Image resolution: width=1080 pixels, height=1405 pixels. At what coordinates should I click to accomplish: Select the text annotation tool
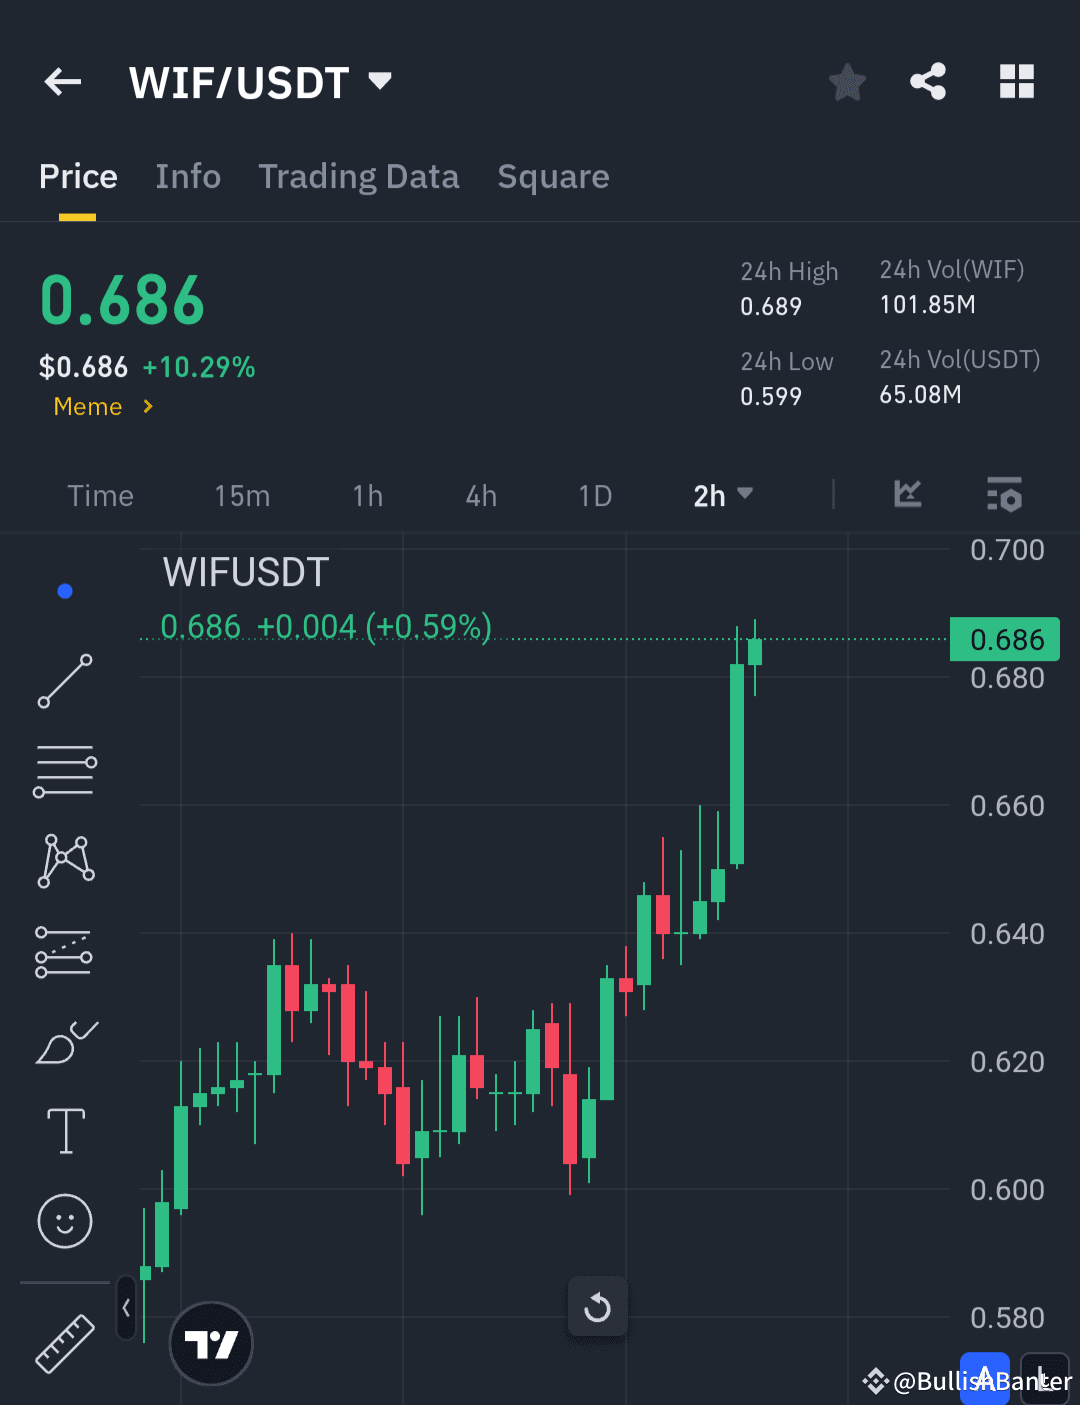(x=64, y=1130)
